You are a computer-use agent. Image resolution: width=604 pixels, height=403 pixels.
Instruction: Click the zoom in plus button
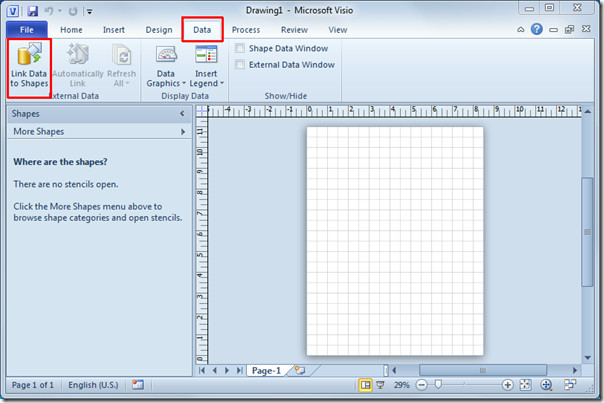[x=507, y=385]
